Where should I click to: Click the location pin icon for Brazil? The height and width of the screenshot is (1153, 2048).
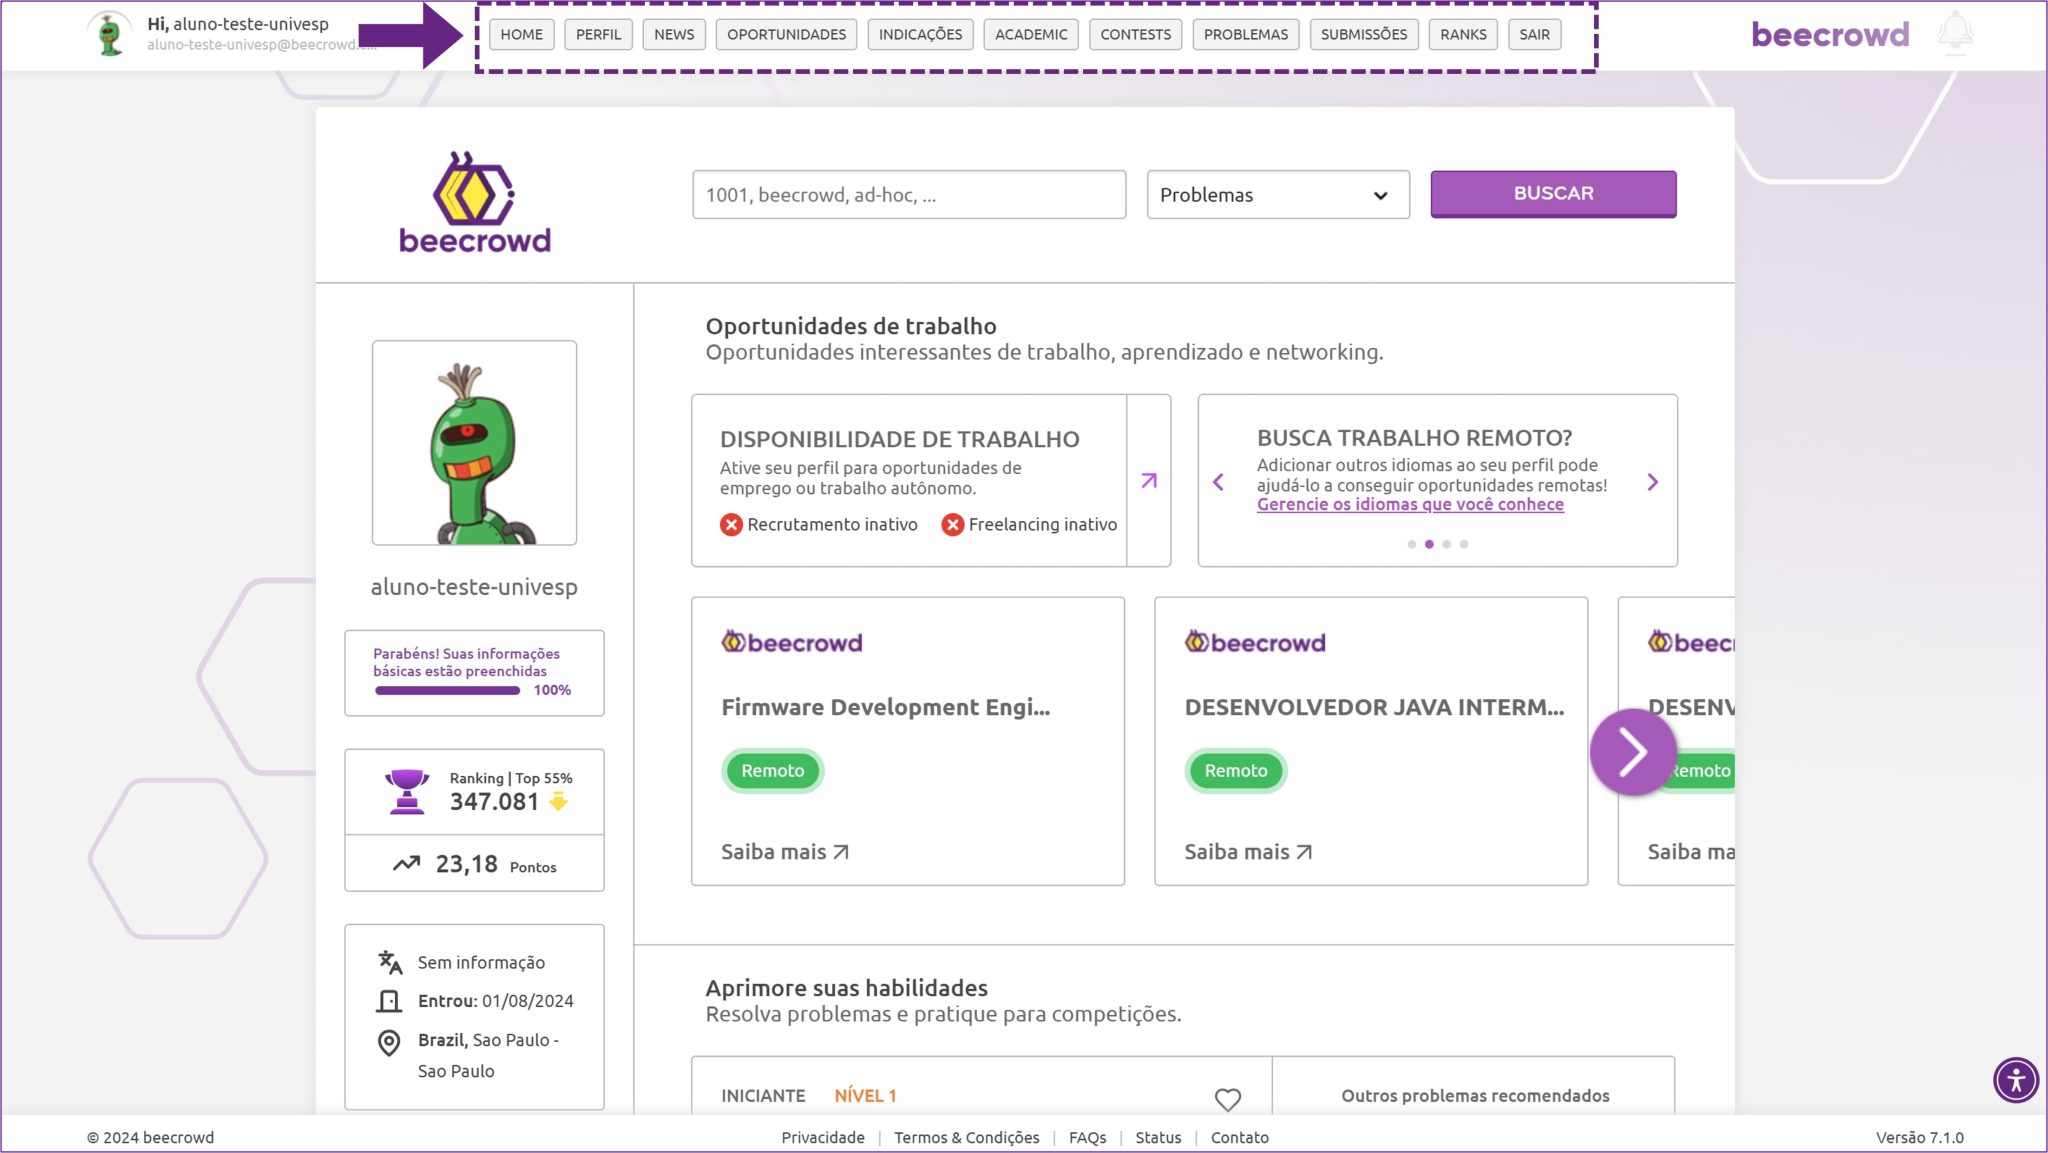point(389,1043)
